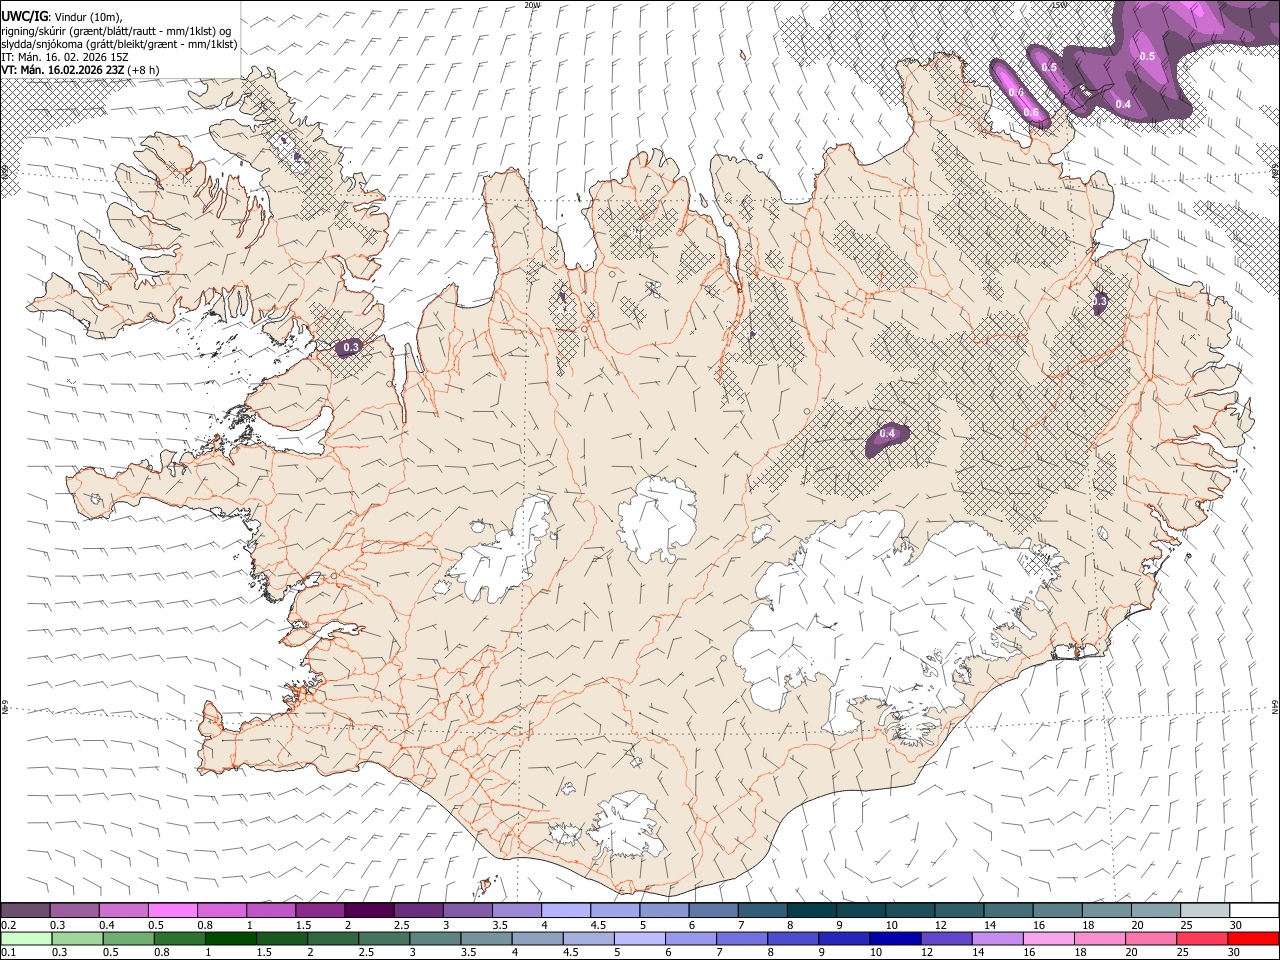Click the 'UWC/IG: Vindur (10m)' title text
The image size is (1280, 960).
[61, 17]
